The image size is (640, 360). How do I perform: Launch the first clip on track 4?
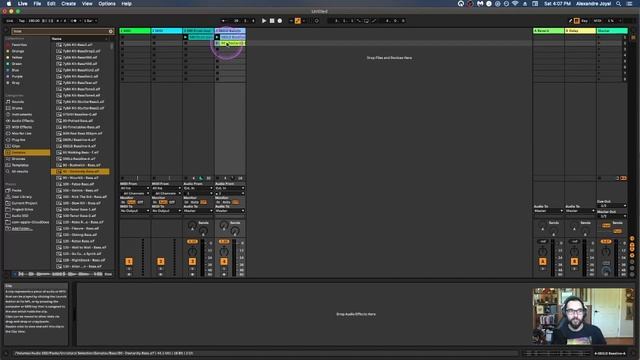pos(217,37)
